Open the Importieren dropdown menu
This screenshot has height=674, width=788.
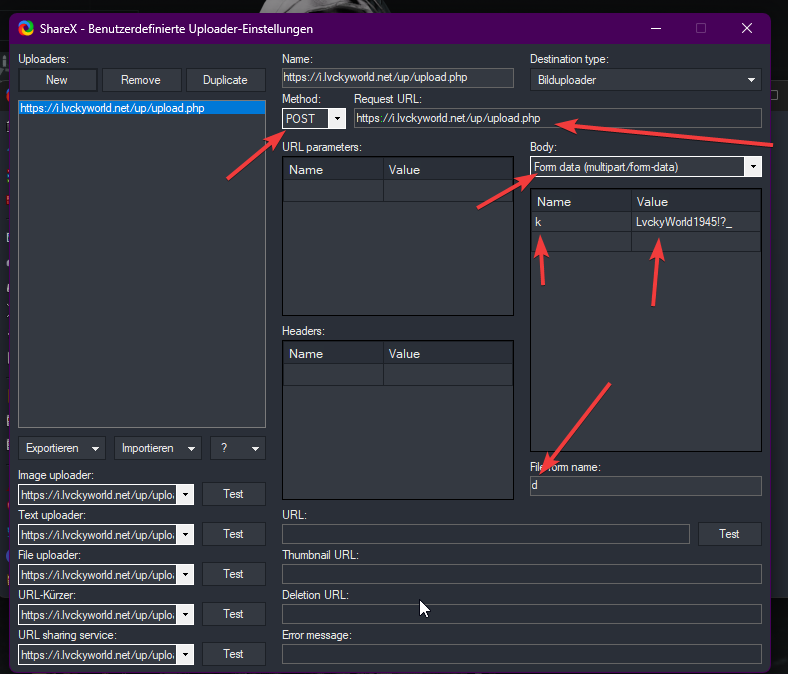pyautogui.click(x=157, y=448)
